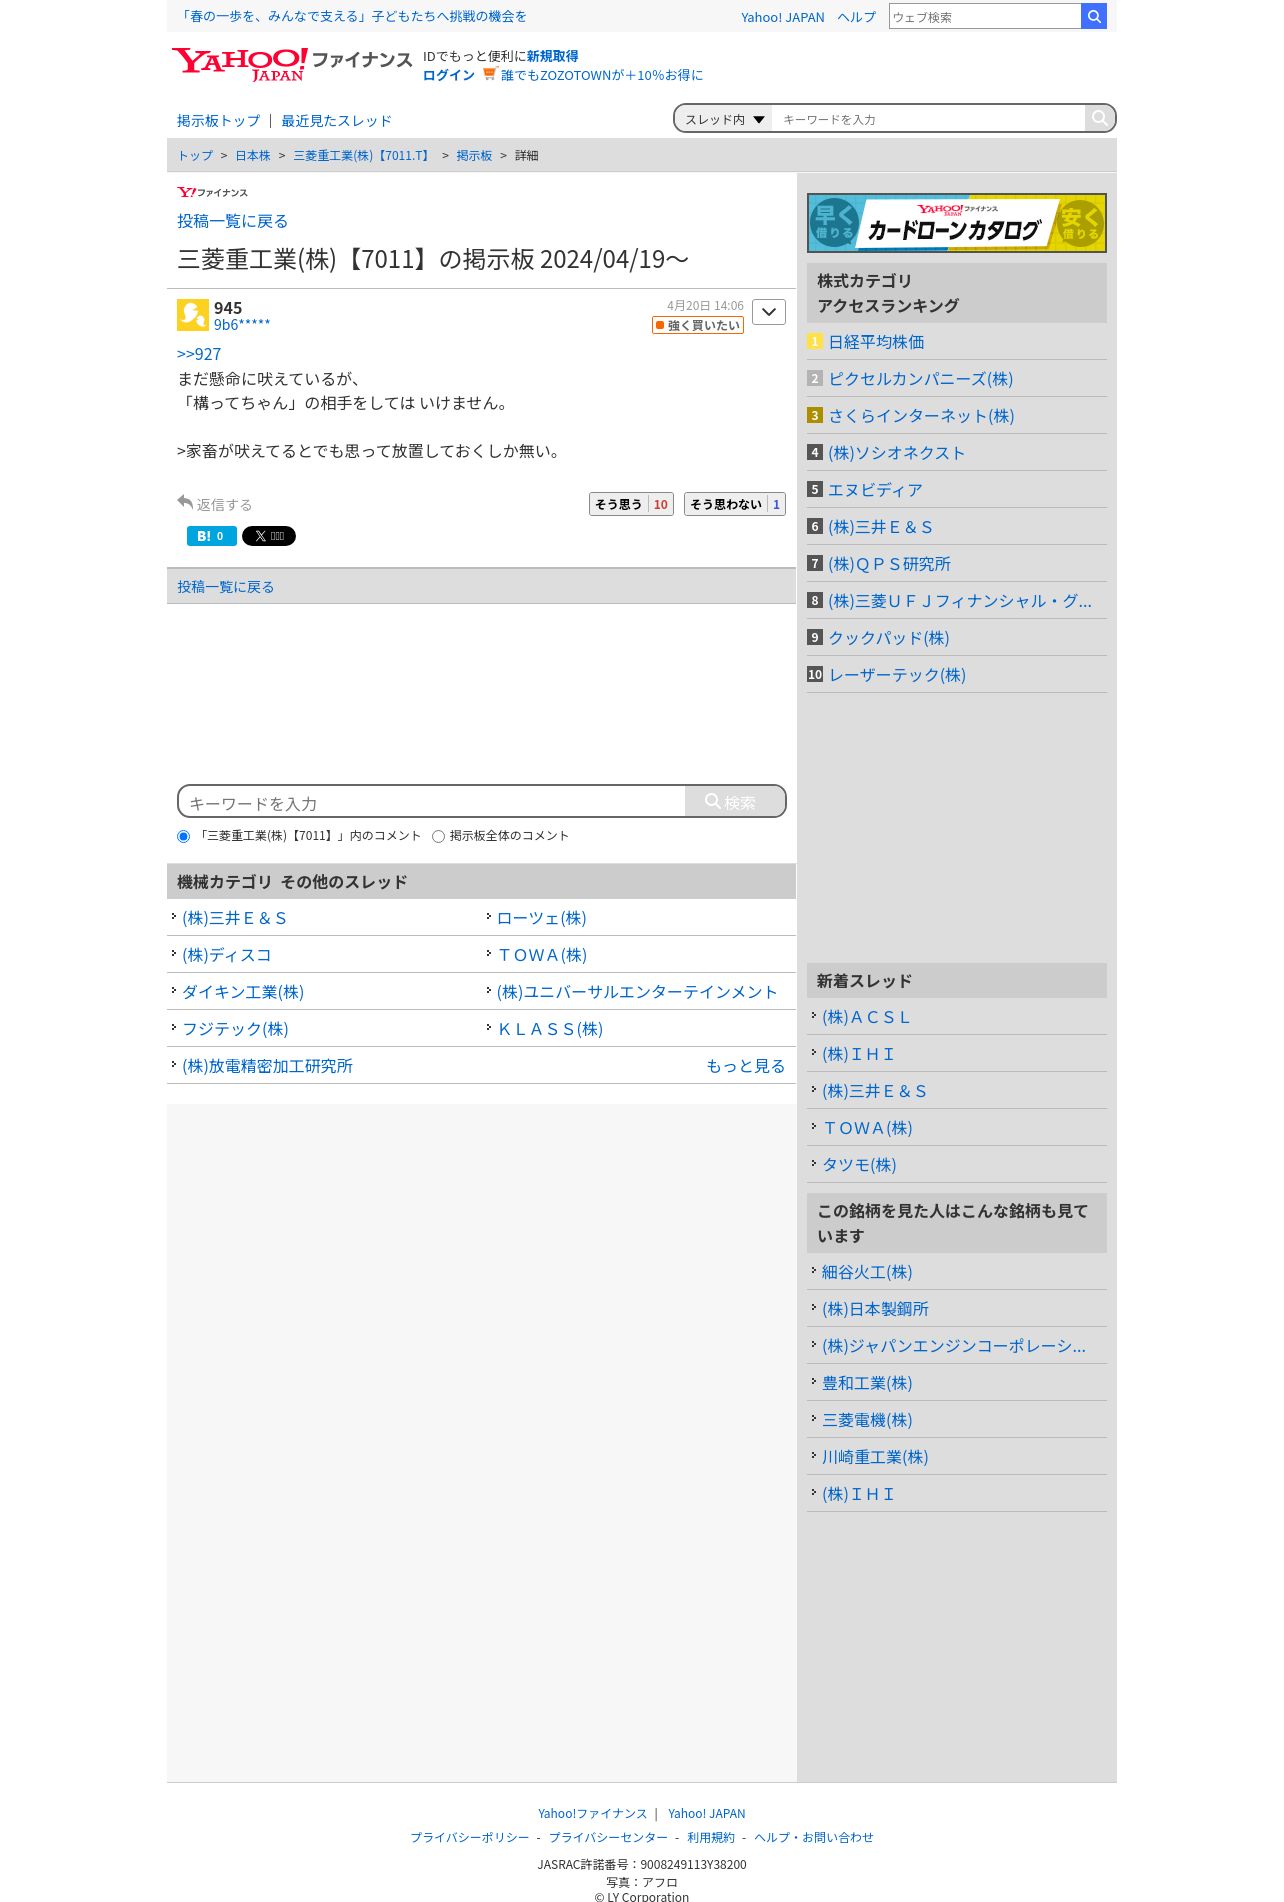
Task: Click the Yahoo! JAPAN Finance logo
Action: point(291,63)
